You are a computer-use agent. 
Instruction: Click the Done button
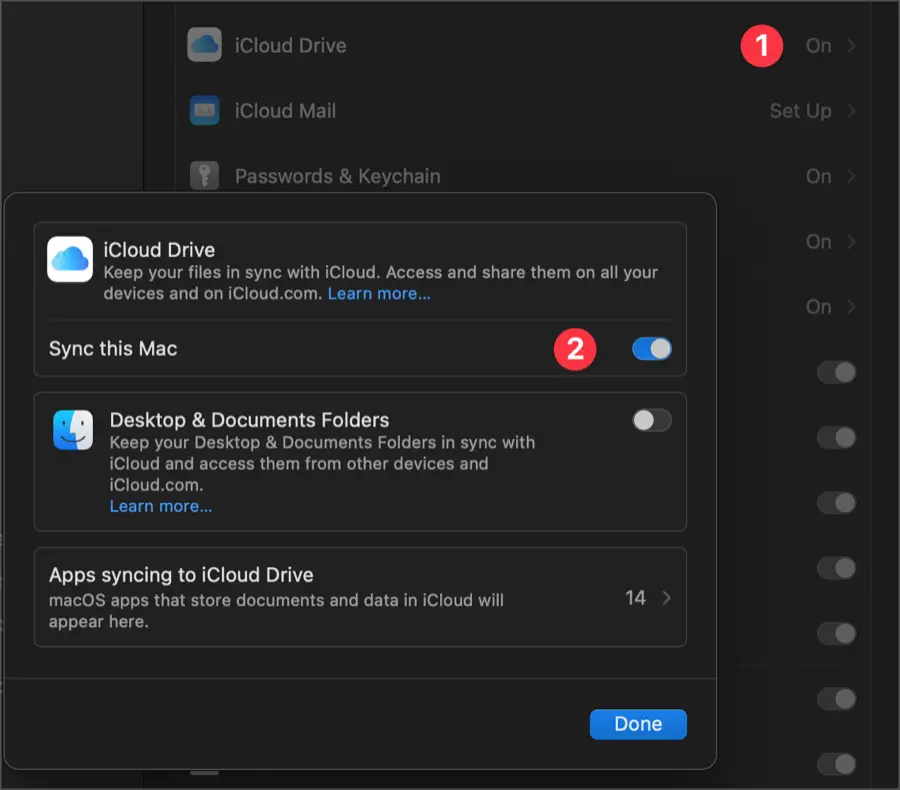(638, 724)
